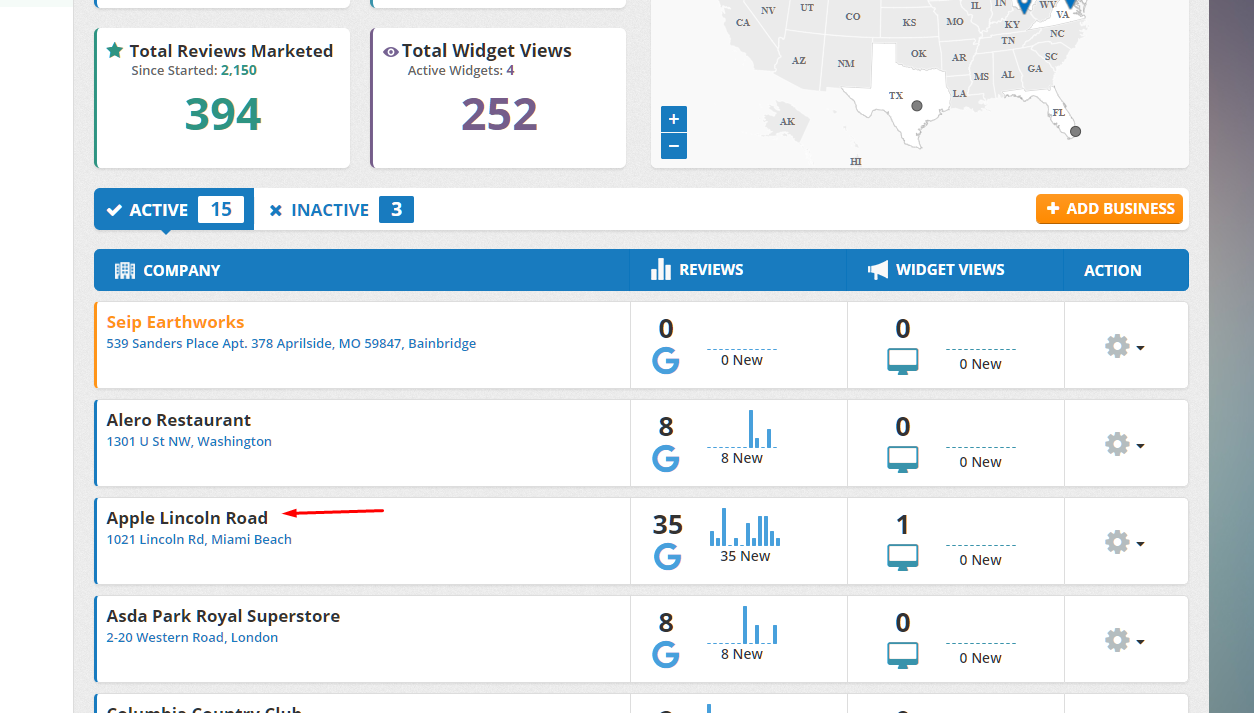Switch to the Inactive businesses tab
The image size is (1254, 713).
point(340,210)
